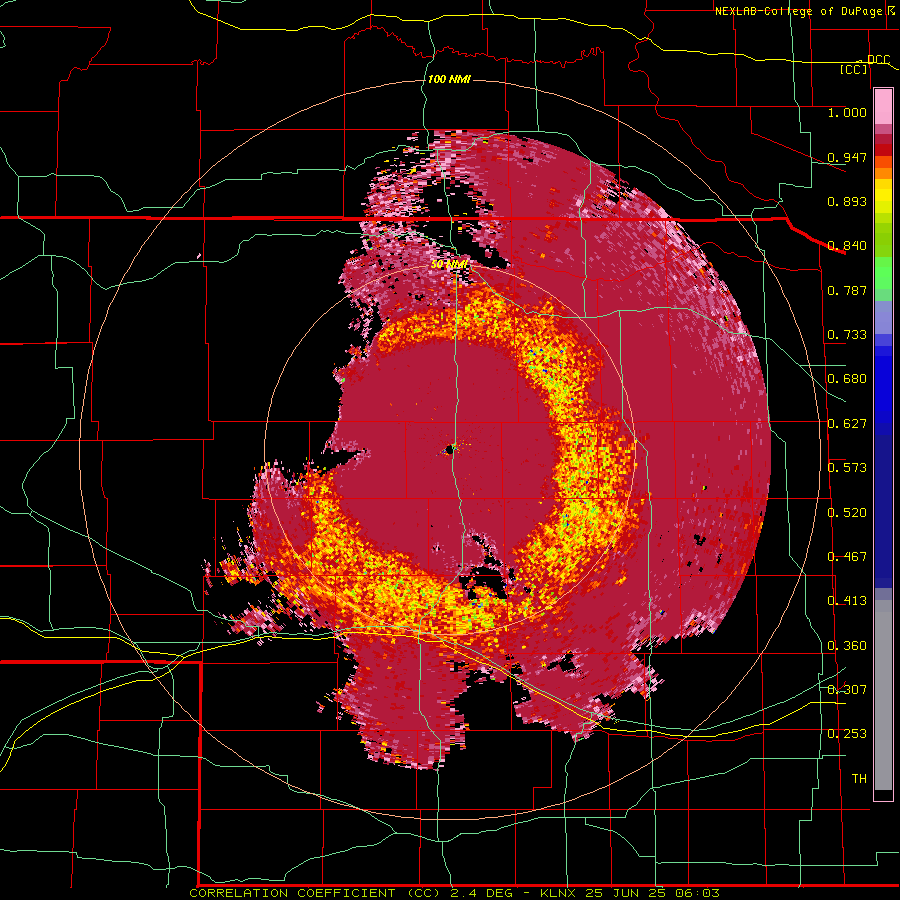Viewport: 900px width, 900px height.
Task: Select the 0.893 legend value
Action: pyautogui.click(x=847, y=201)
